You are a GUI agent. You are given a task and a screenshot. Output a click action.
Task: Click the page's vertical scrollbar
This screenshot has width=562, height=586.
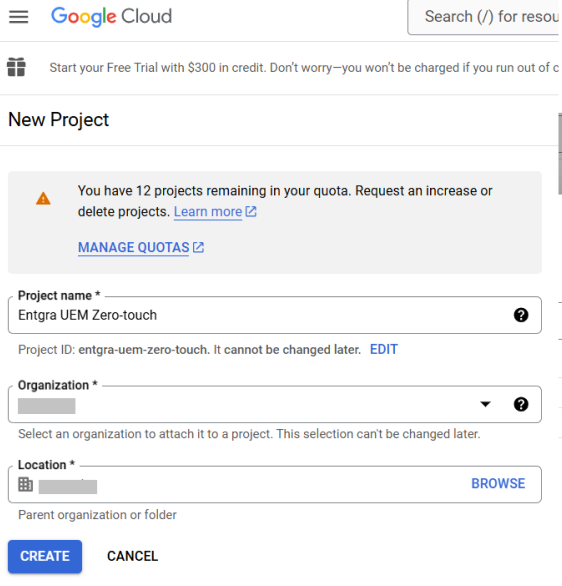click(x=560, y=153)
